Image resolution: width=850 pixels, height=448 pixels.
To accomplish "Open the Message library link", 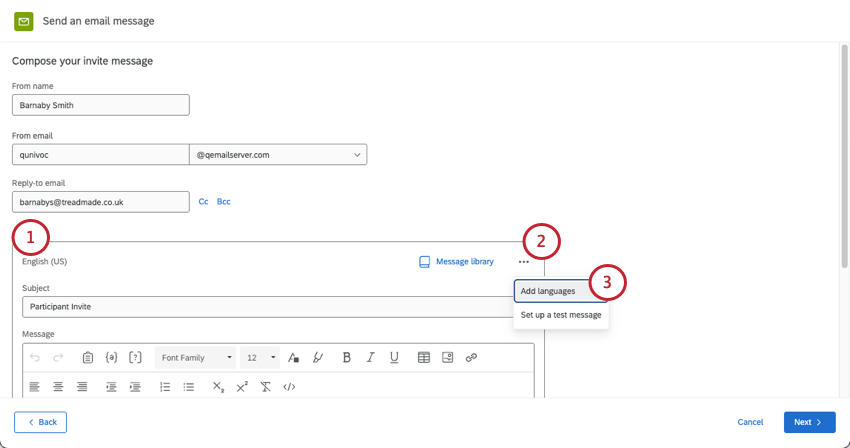I will click(465, 262).
